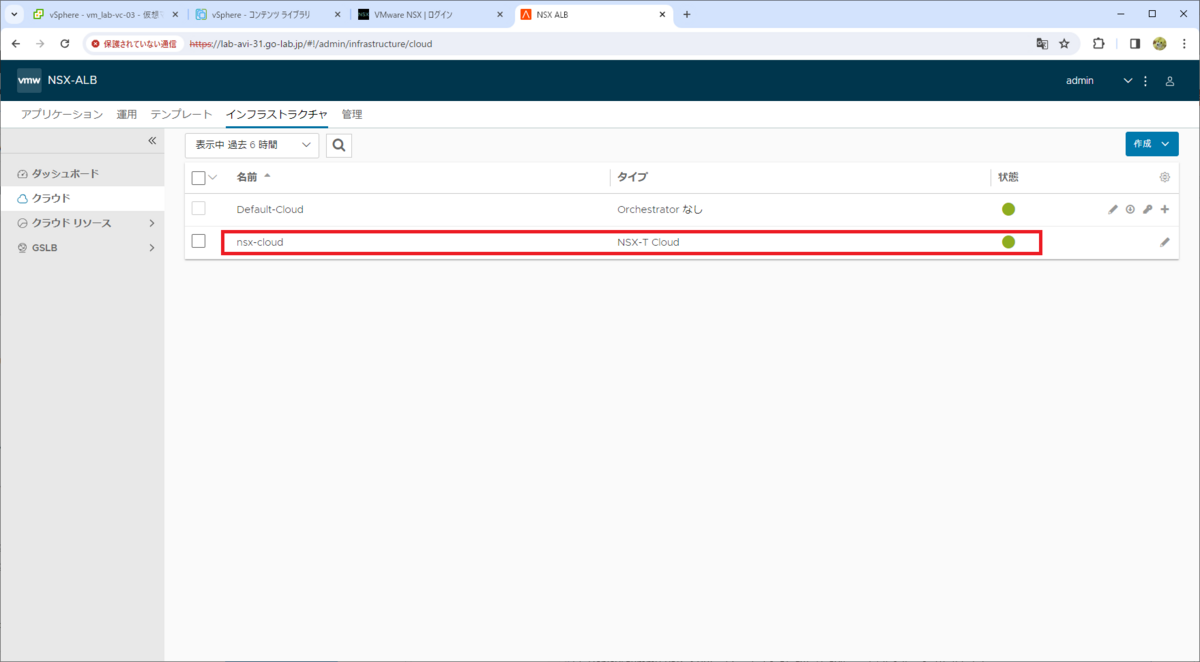The image size is (1200, 662).
Task: Go back in browser history
Action: [16, 44]
